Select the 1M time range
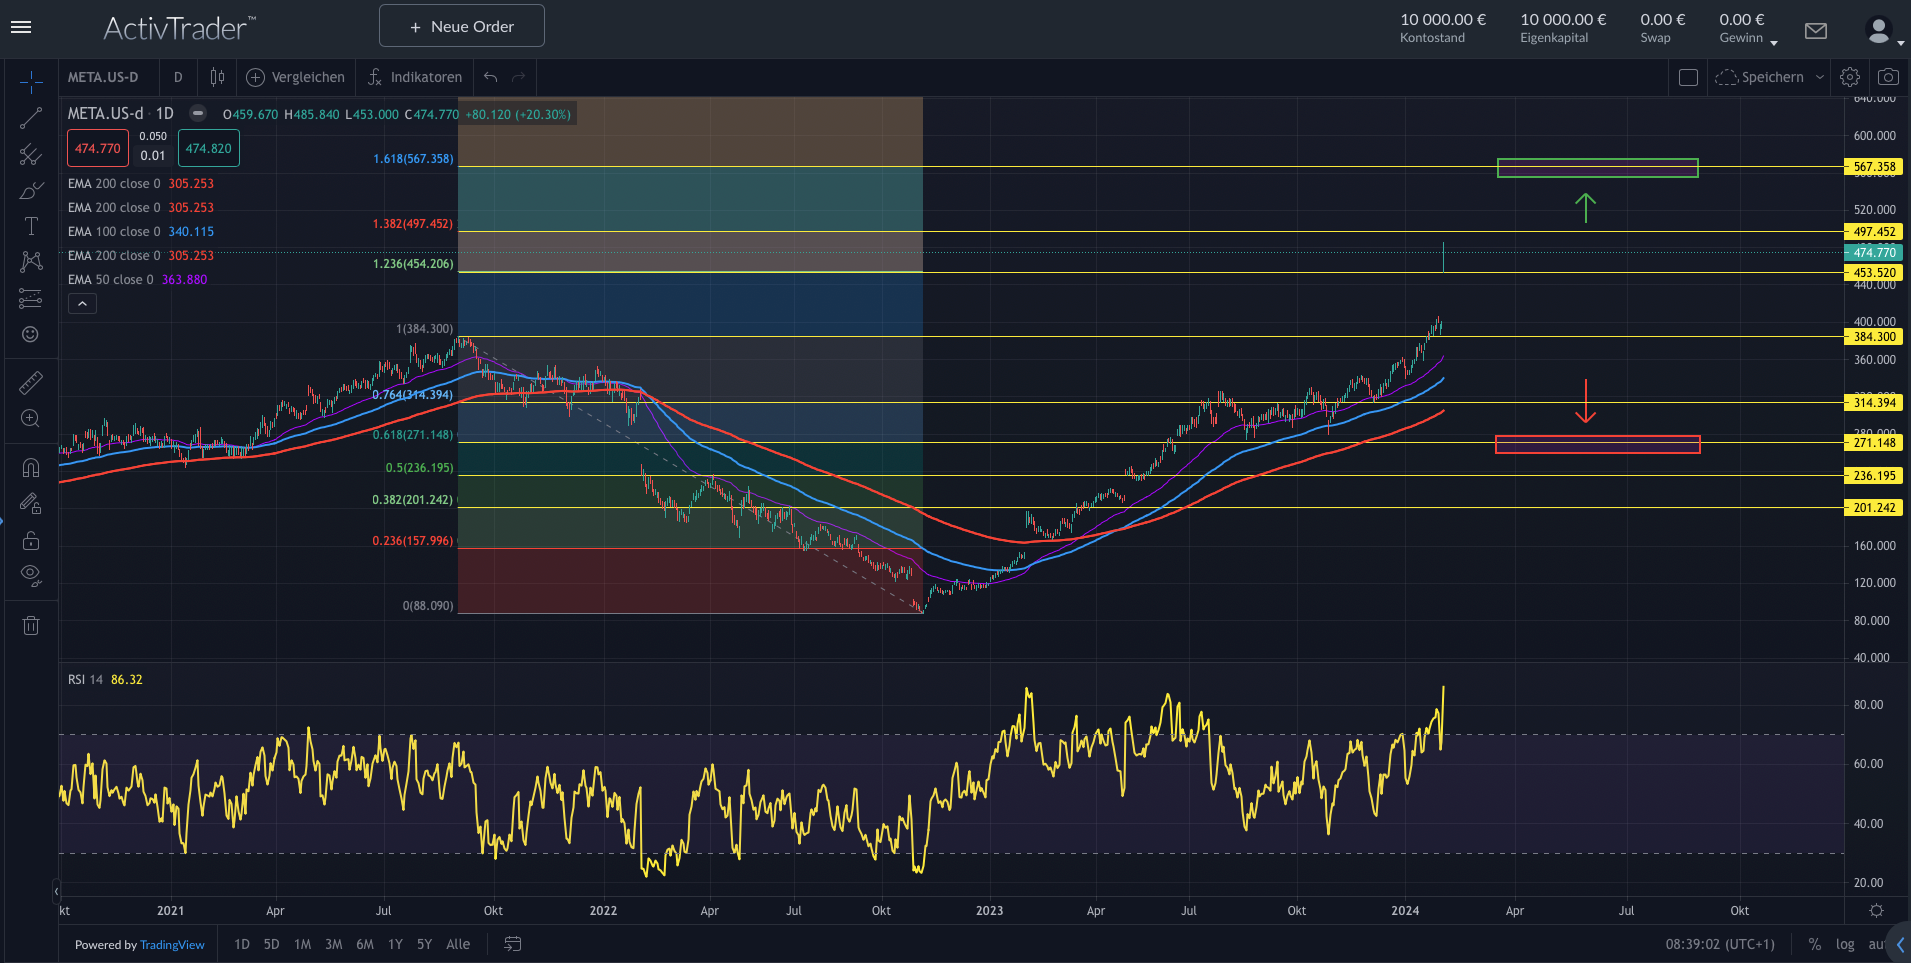Viewport: 1911px width, 963px height. pyautogui.click(x=302, y=944)
